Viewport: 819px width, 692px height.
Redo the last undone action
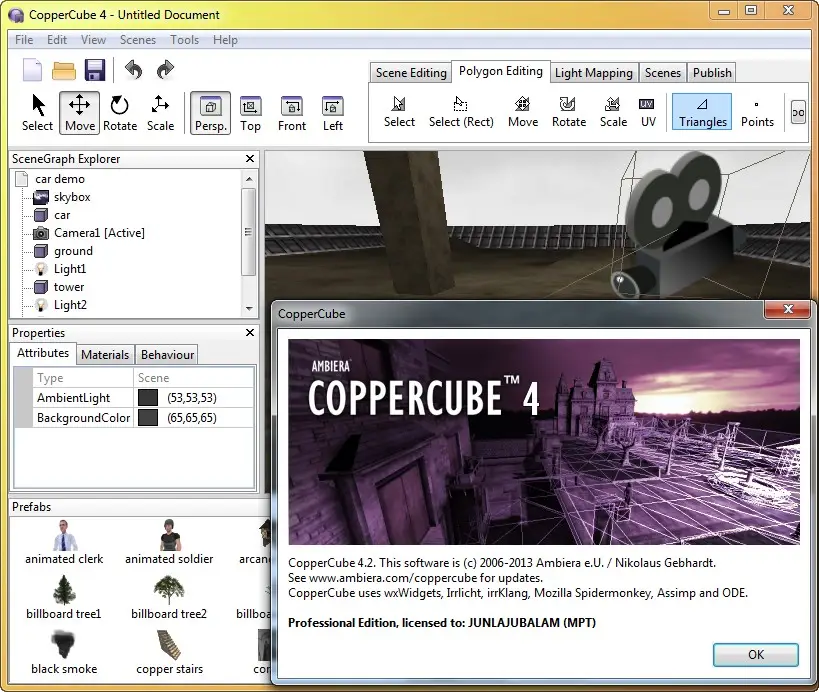[165, 69]
